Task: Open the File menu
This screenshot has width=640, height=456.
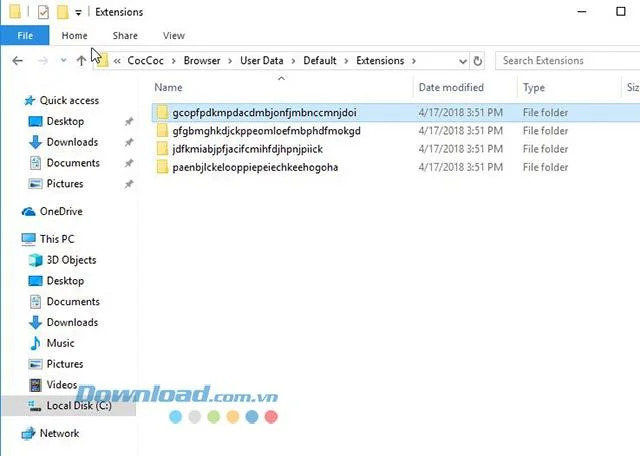Action: pos(25,36)
